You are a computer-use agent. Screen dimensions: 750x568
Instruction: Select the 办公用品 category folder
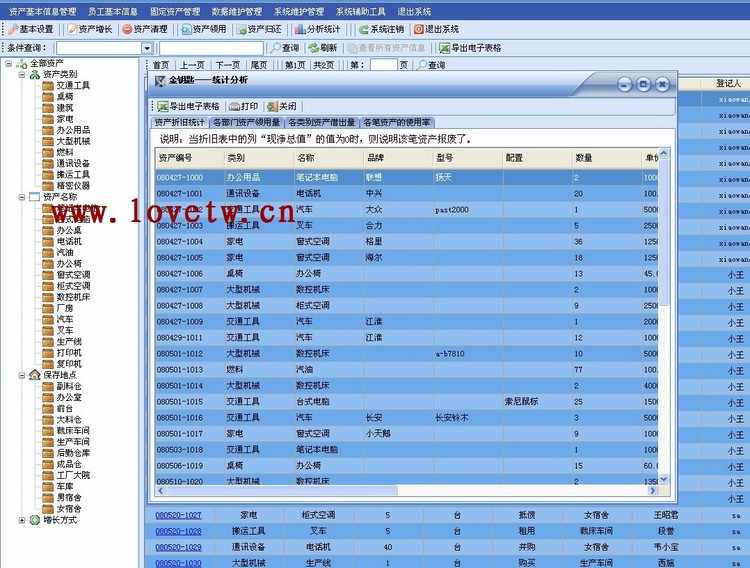click(x=66, y=130)
